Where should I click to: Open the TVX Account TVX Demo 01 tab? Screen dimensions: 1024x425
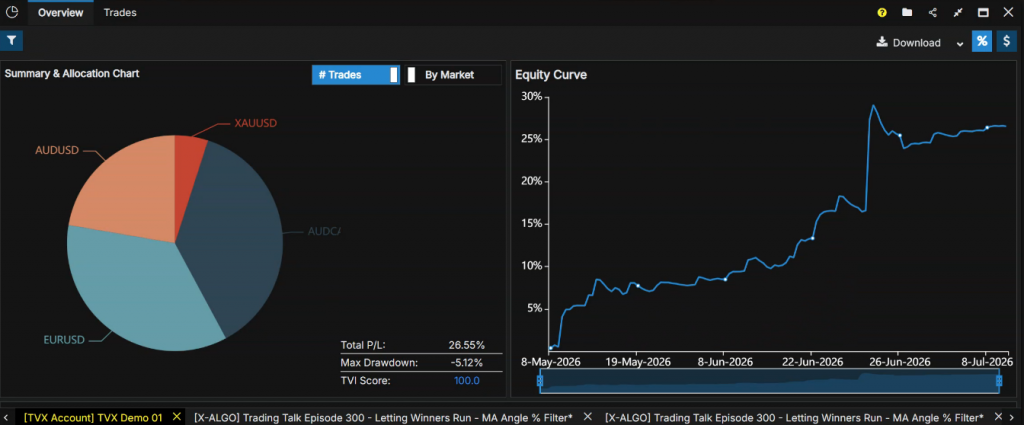[x=92, y=417]
